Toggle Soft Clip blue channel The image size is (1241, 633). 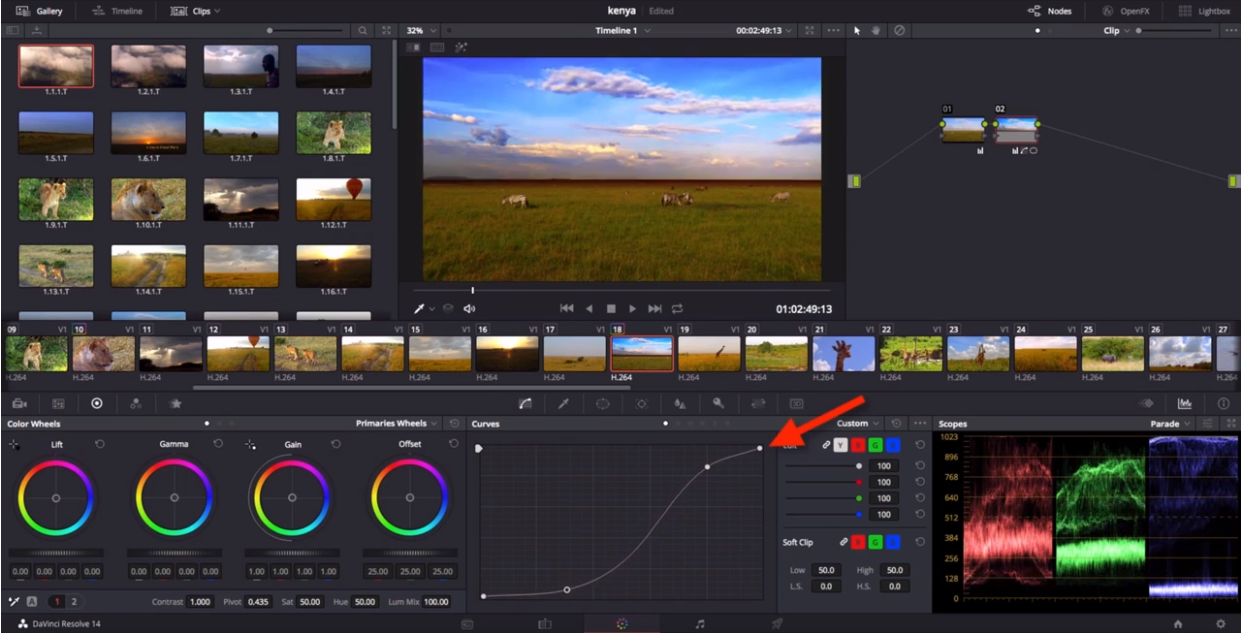click(x=892, y=542)
